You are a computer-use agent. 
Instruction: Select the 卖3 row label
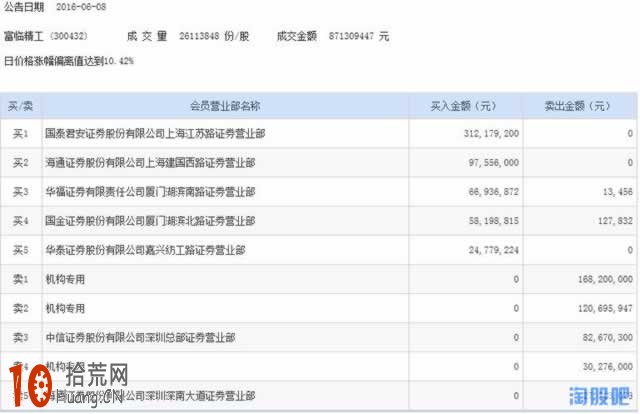(20, 338)
